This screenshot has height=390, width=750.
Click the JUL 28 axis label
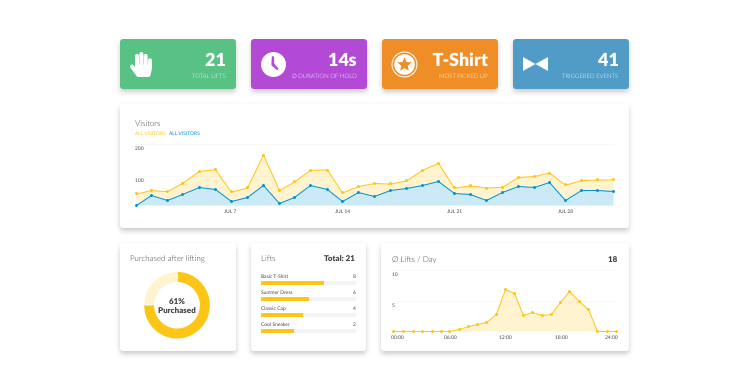[565, 211]
